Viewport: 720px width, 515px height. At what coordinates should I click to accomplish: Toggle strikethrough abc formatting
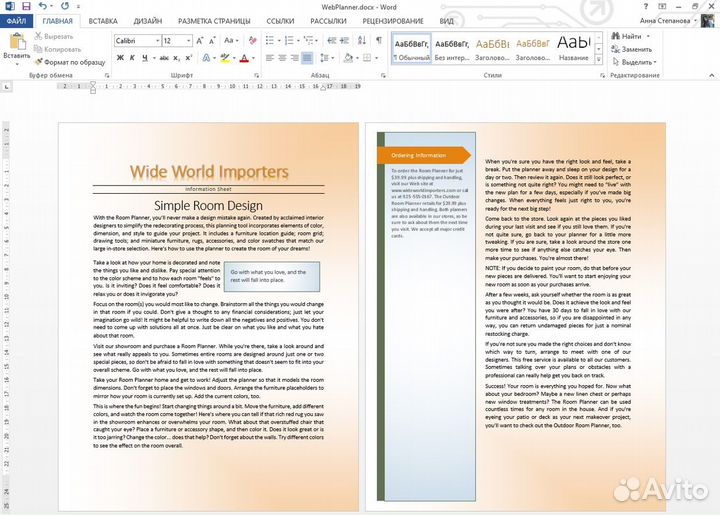[x=164, y=58]
